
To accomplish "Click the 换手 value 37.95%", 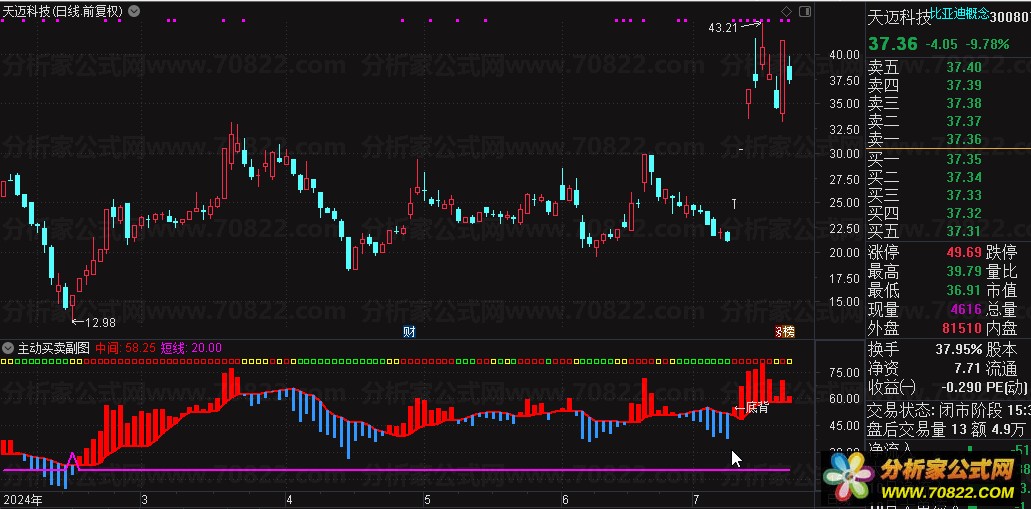I will point(959,350).
